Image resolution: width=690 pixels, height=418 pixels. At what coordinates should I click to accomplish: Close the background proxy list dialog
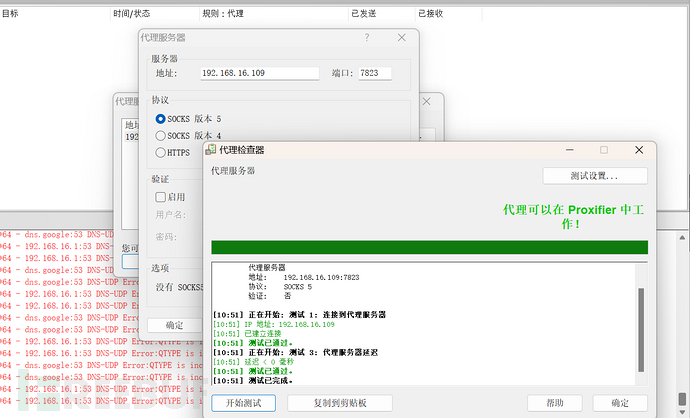click(x=426, y=102)
